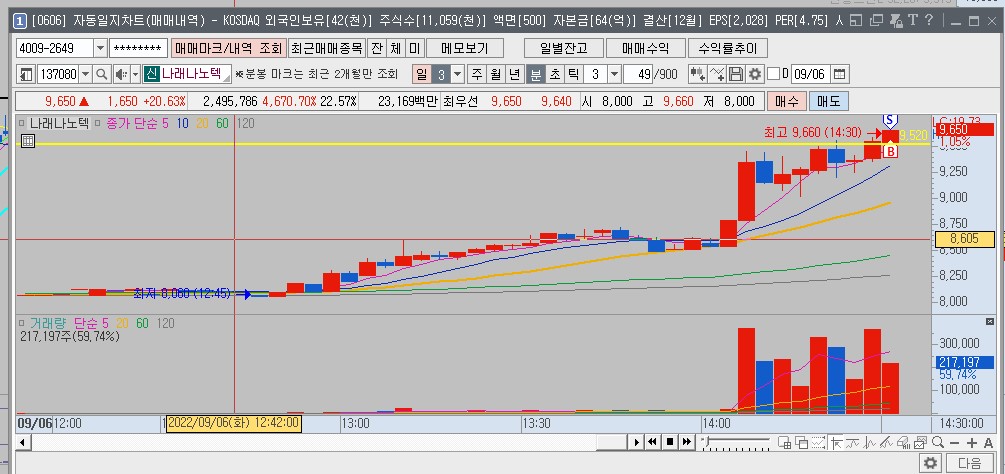The width and height of the screenshot is (1005, 474).
Task: Click the 다음 next button
Action: (x=970, y=462)
